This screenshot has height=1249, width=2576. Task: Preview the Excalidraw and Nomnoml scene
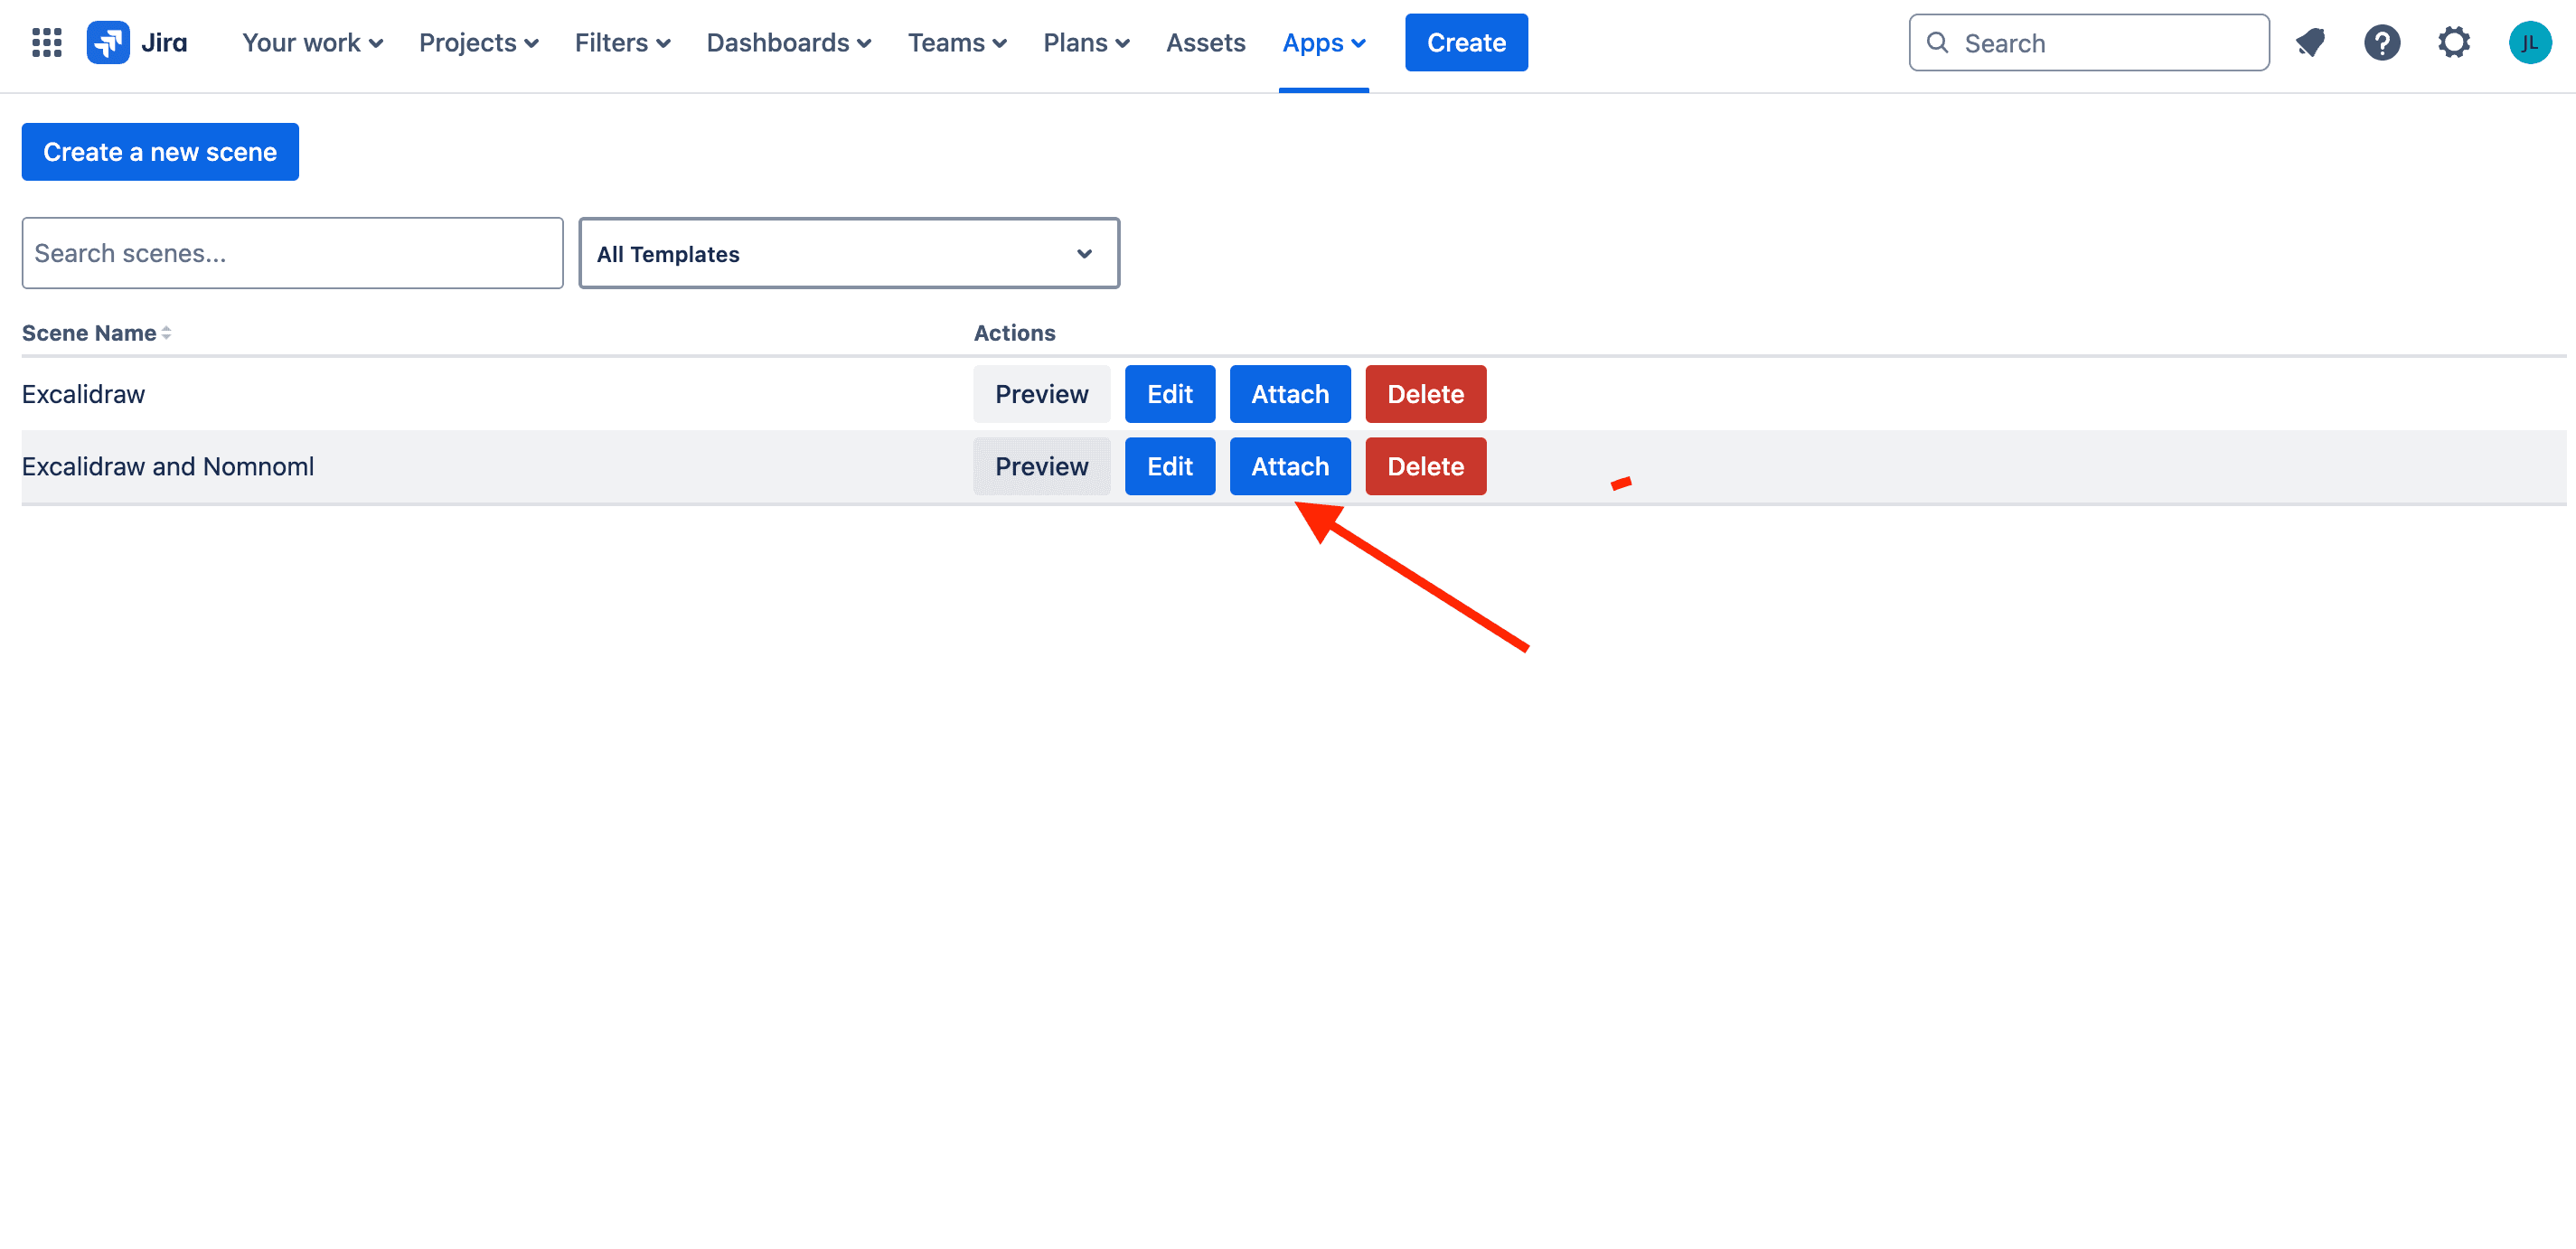coord(1041,466)
